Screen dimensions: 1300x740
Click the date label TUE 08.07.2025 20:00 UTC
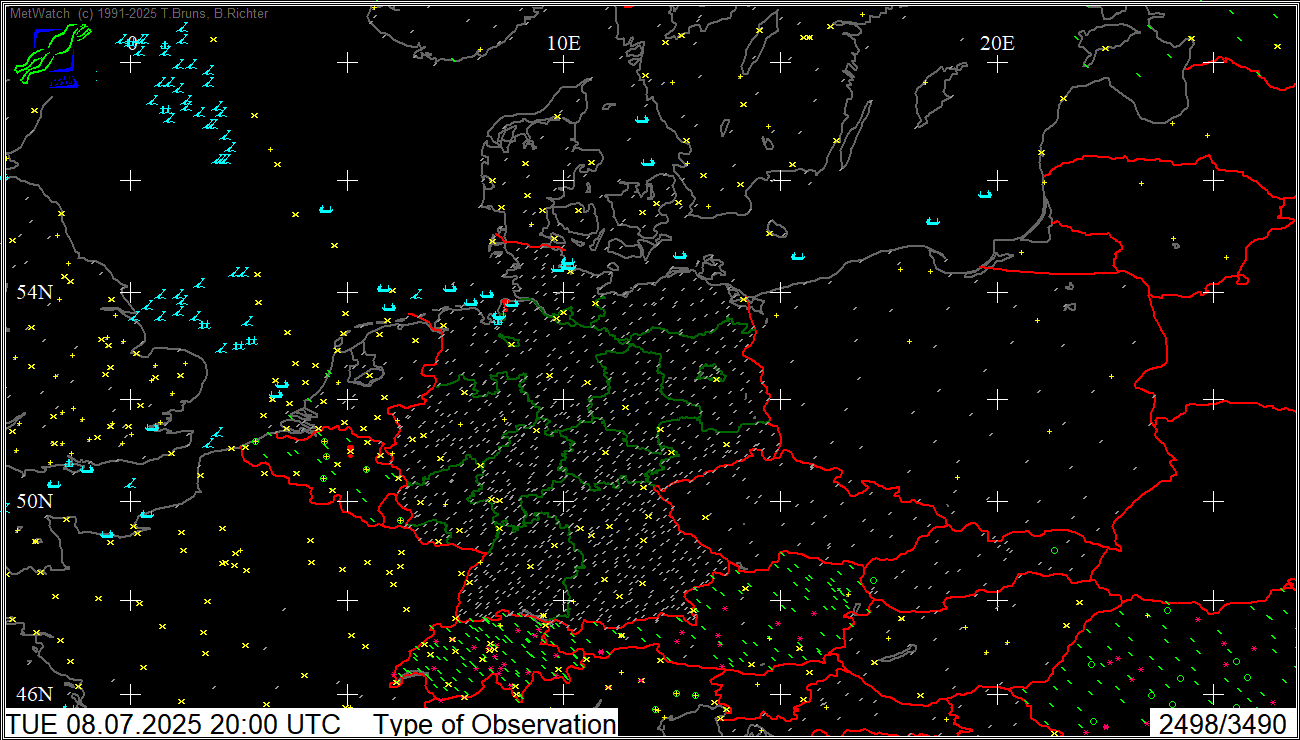click(x=175, y=724)
